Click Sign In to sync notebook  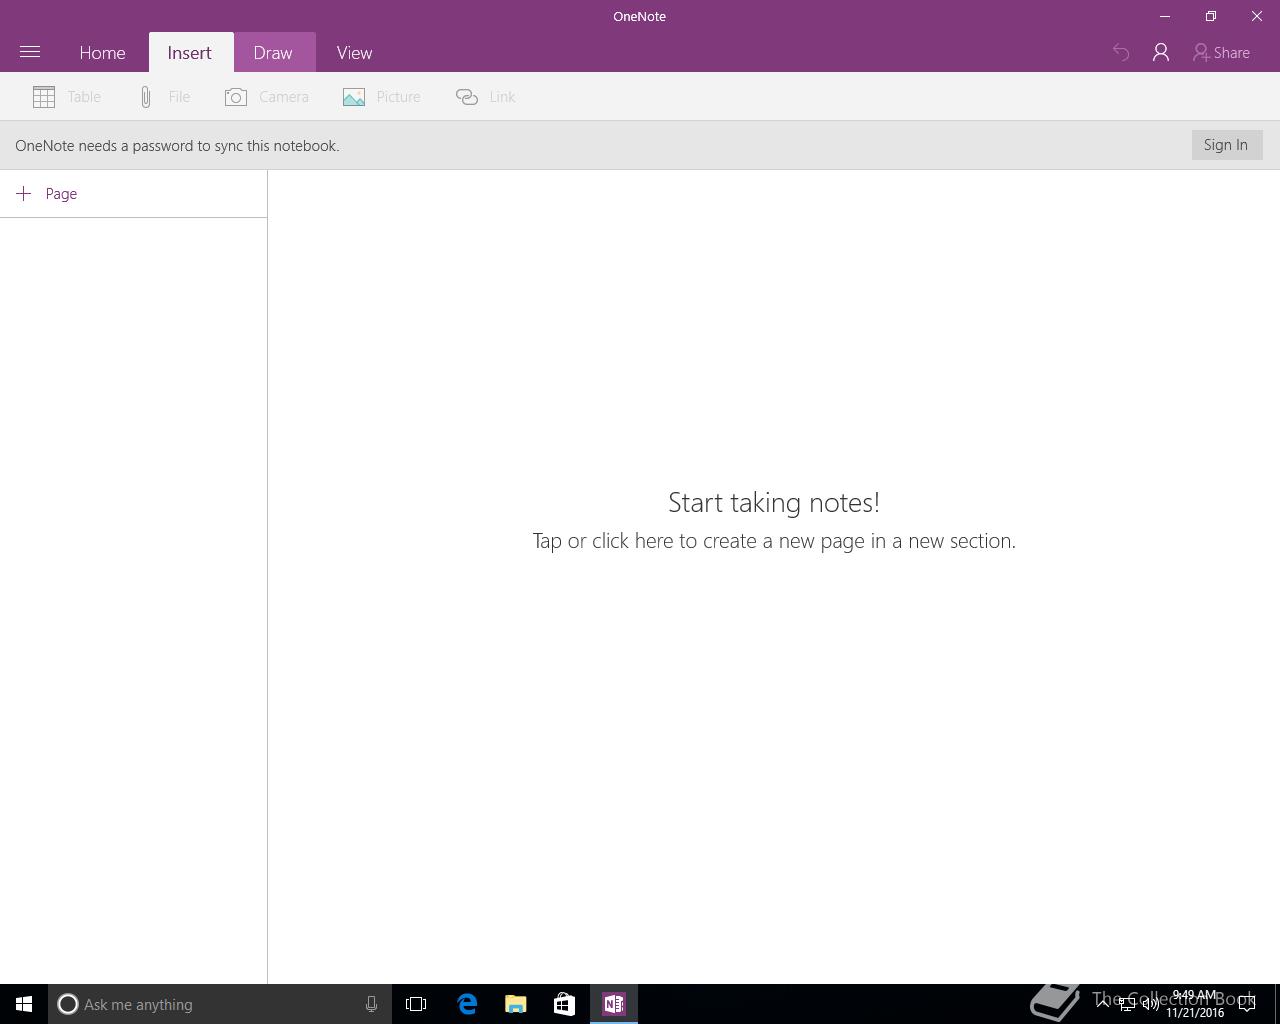1226,145
